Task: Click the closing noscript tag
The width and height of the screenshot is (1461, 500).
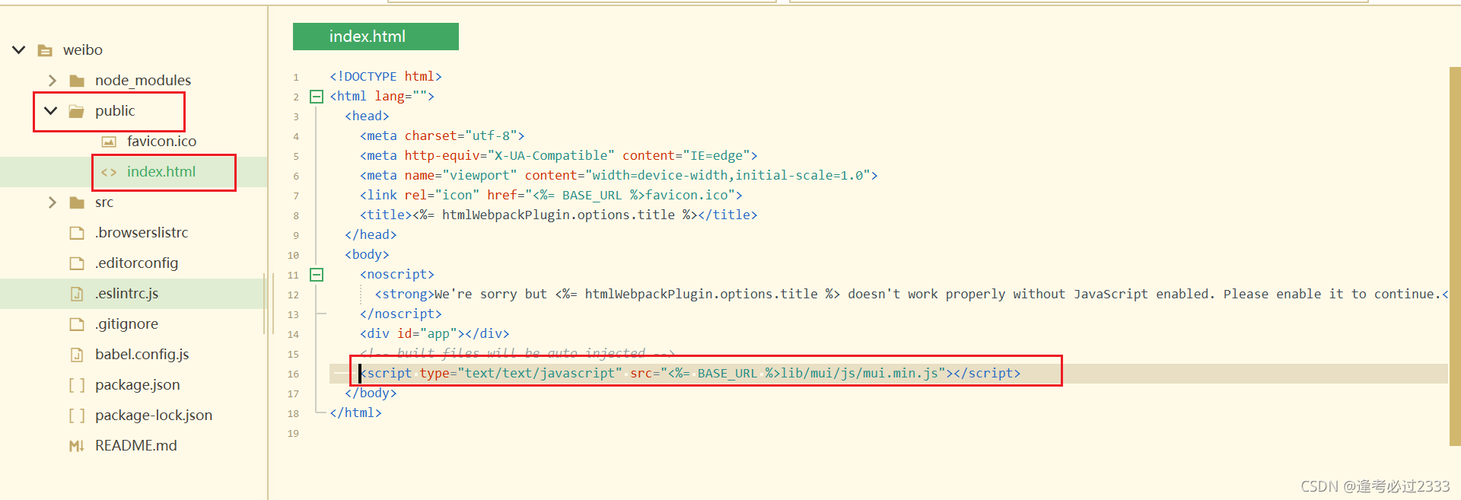Action: click(x=401, y=314)
